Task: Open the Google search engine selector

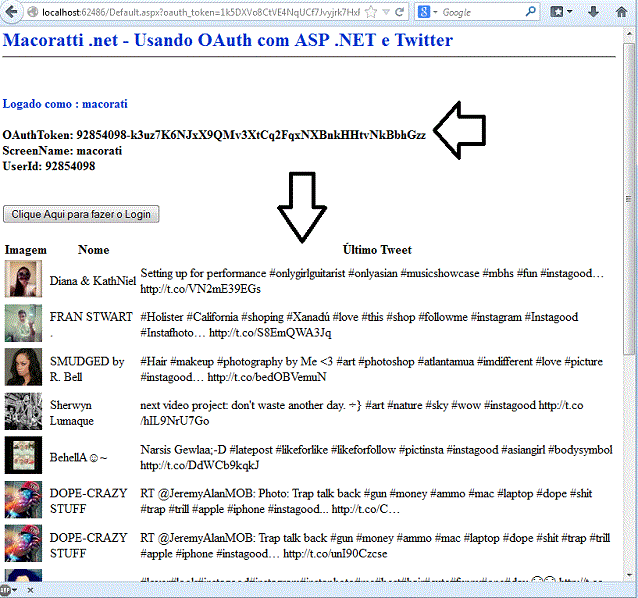Action: click(427, 12)
